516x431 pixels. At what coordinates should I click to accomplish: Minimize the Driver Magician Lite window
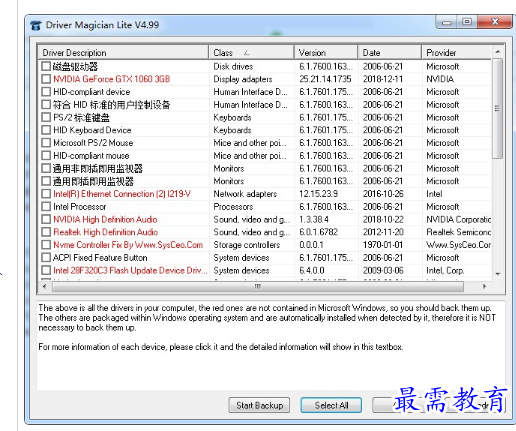click(446, 22)
